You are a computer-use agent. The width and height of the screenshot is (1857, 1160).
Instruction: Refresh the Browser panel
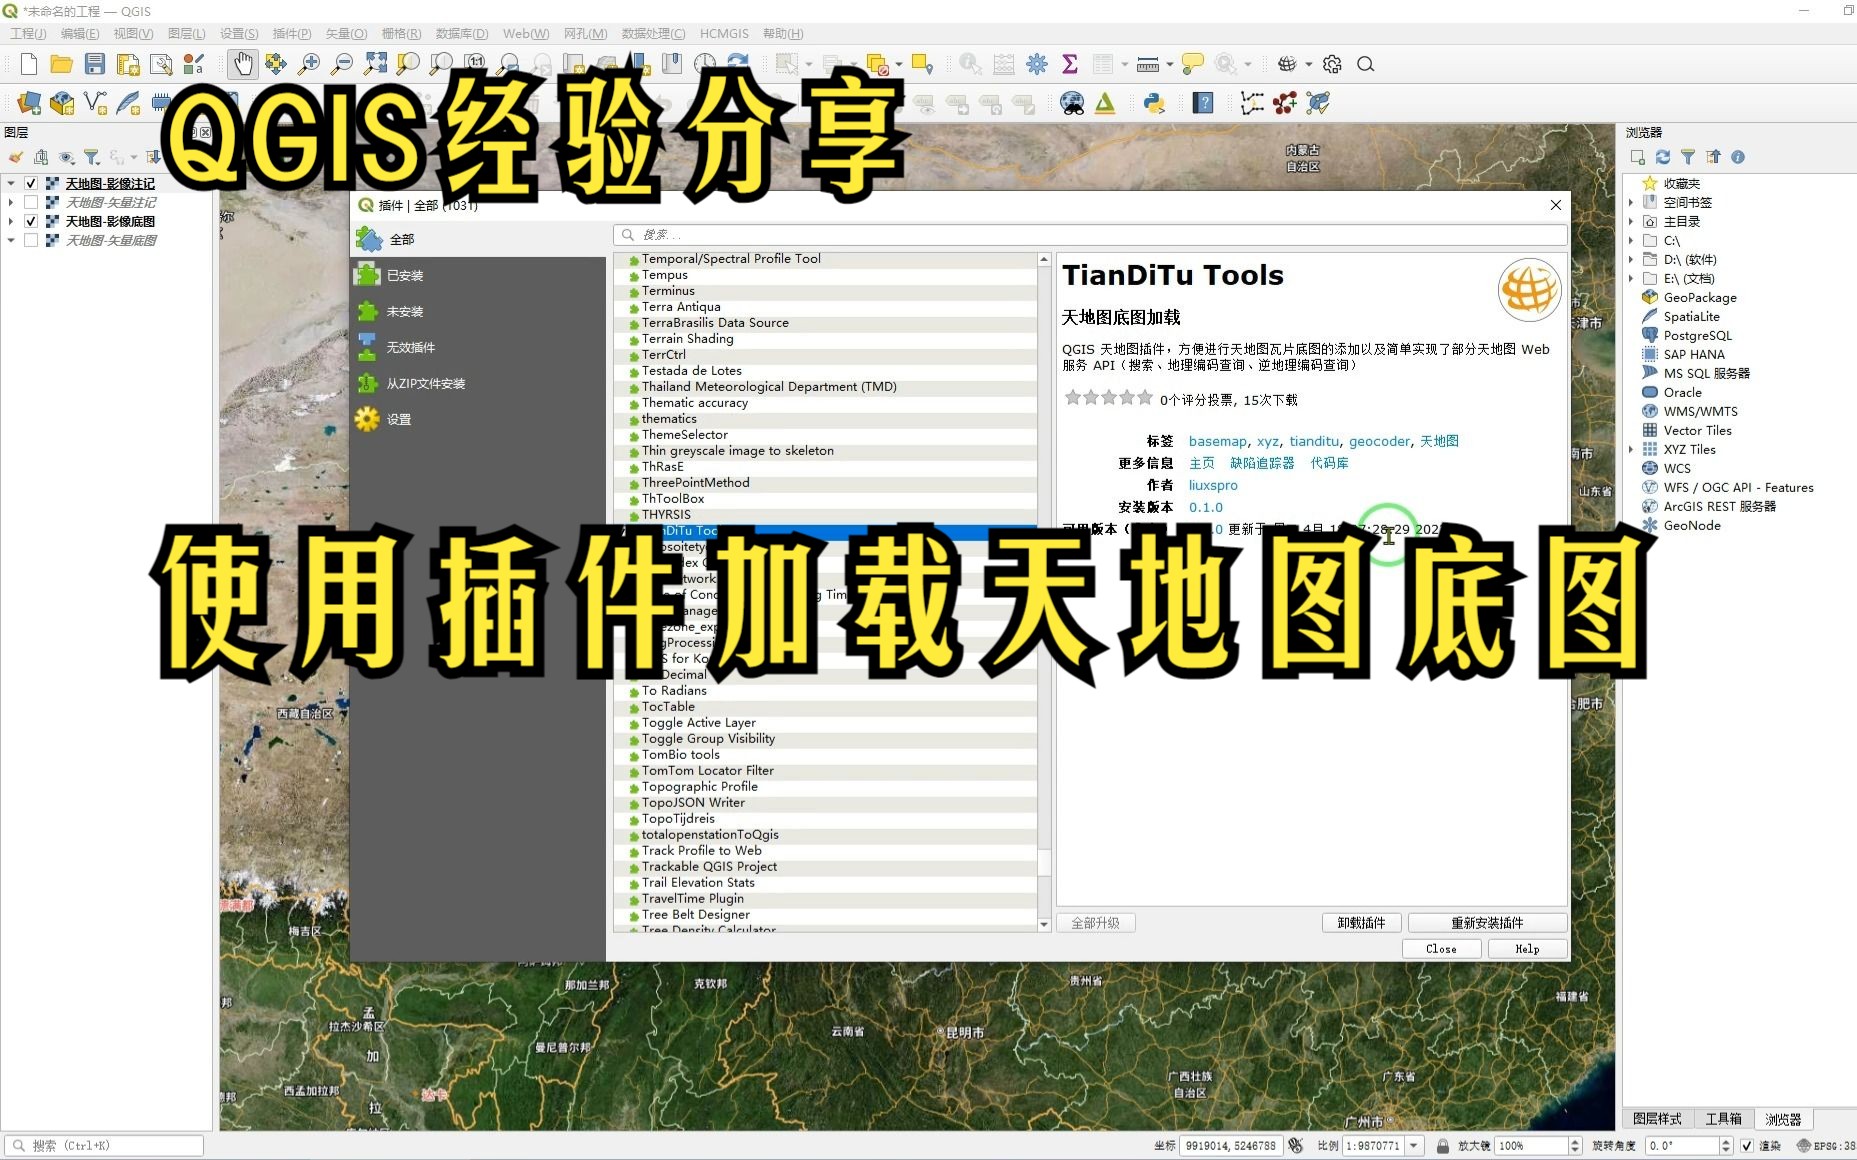click(x=1662, y=157)
